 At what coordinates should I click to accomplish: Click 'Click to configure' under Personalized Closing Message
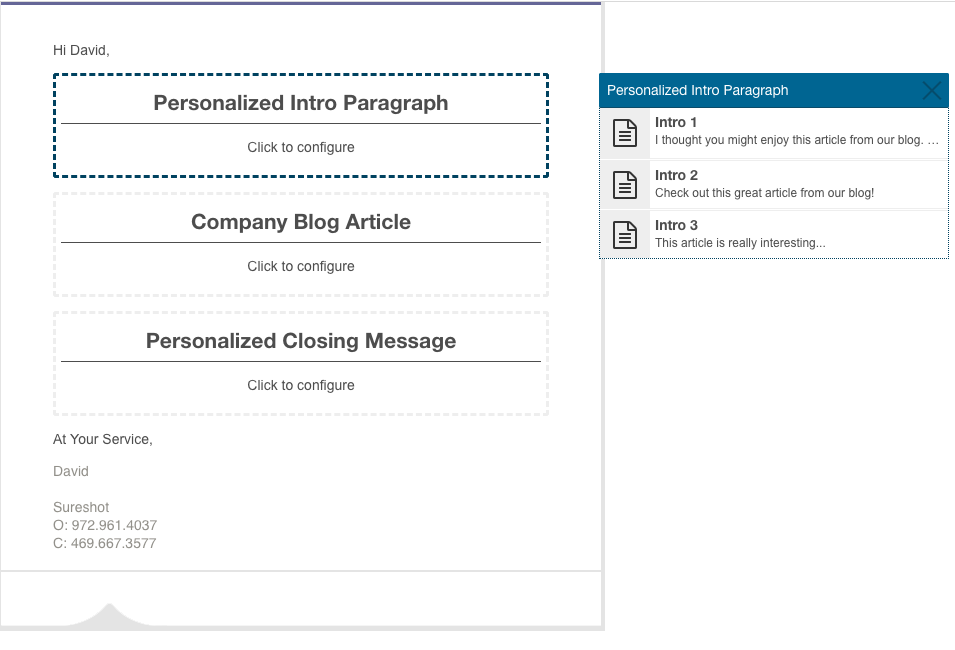301,385
